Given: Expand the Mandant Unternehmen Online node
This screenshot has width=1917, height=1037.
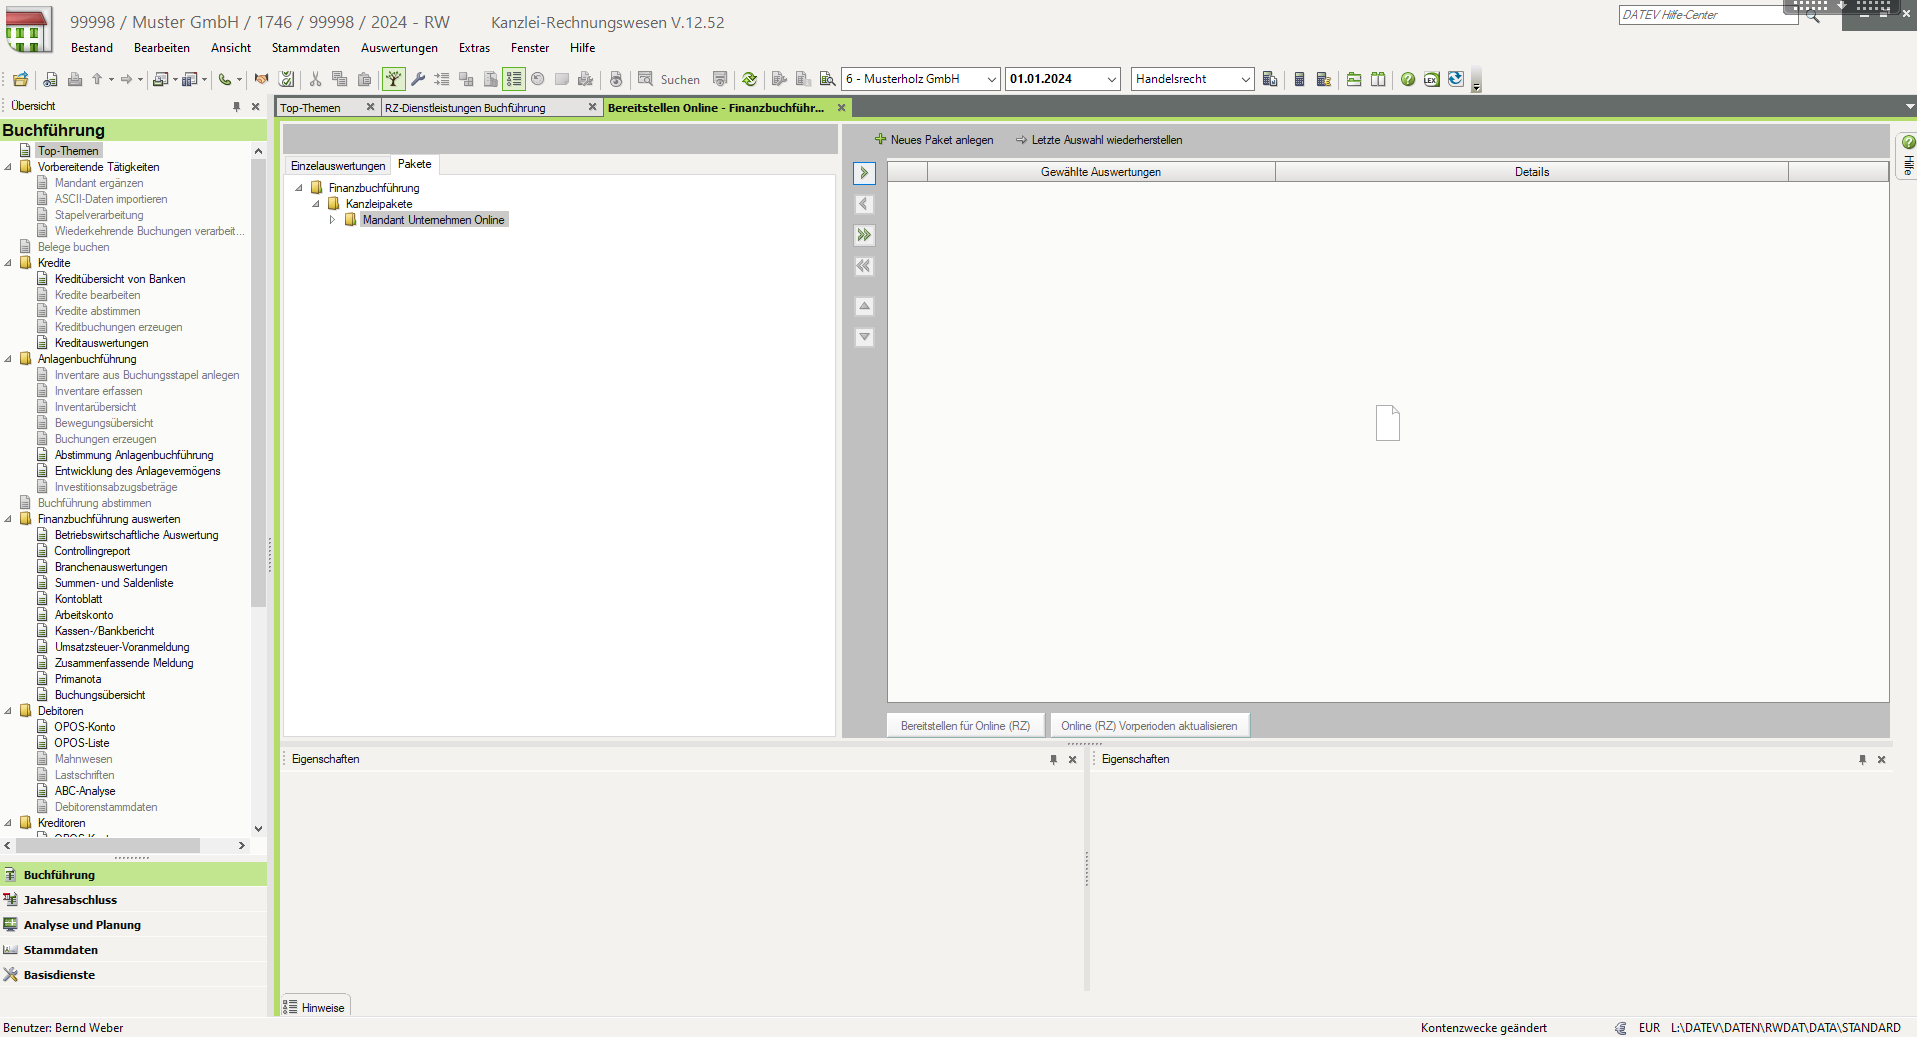Looking at the screenshot, I should click(x=332, y=220).
